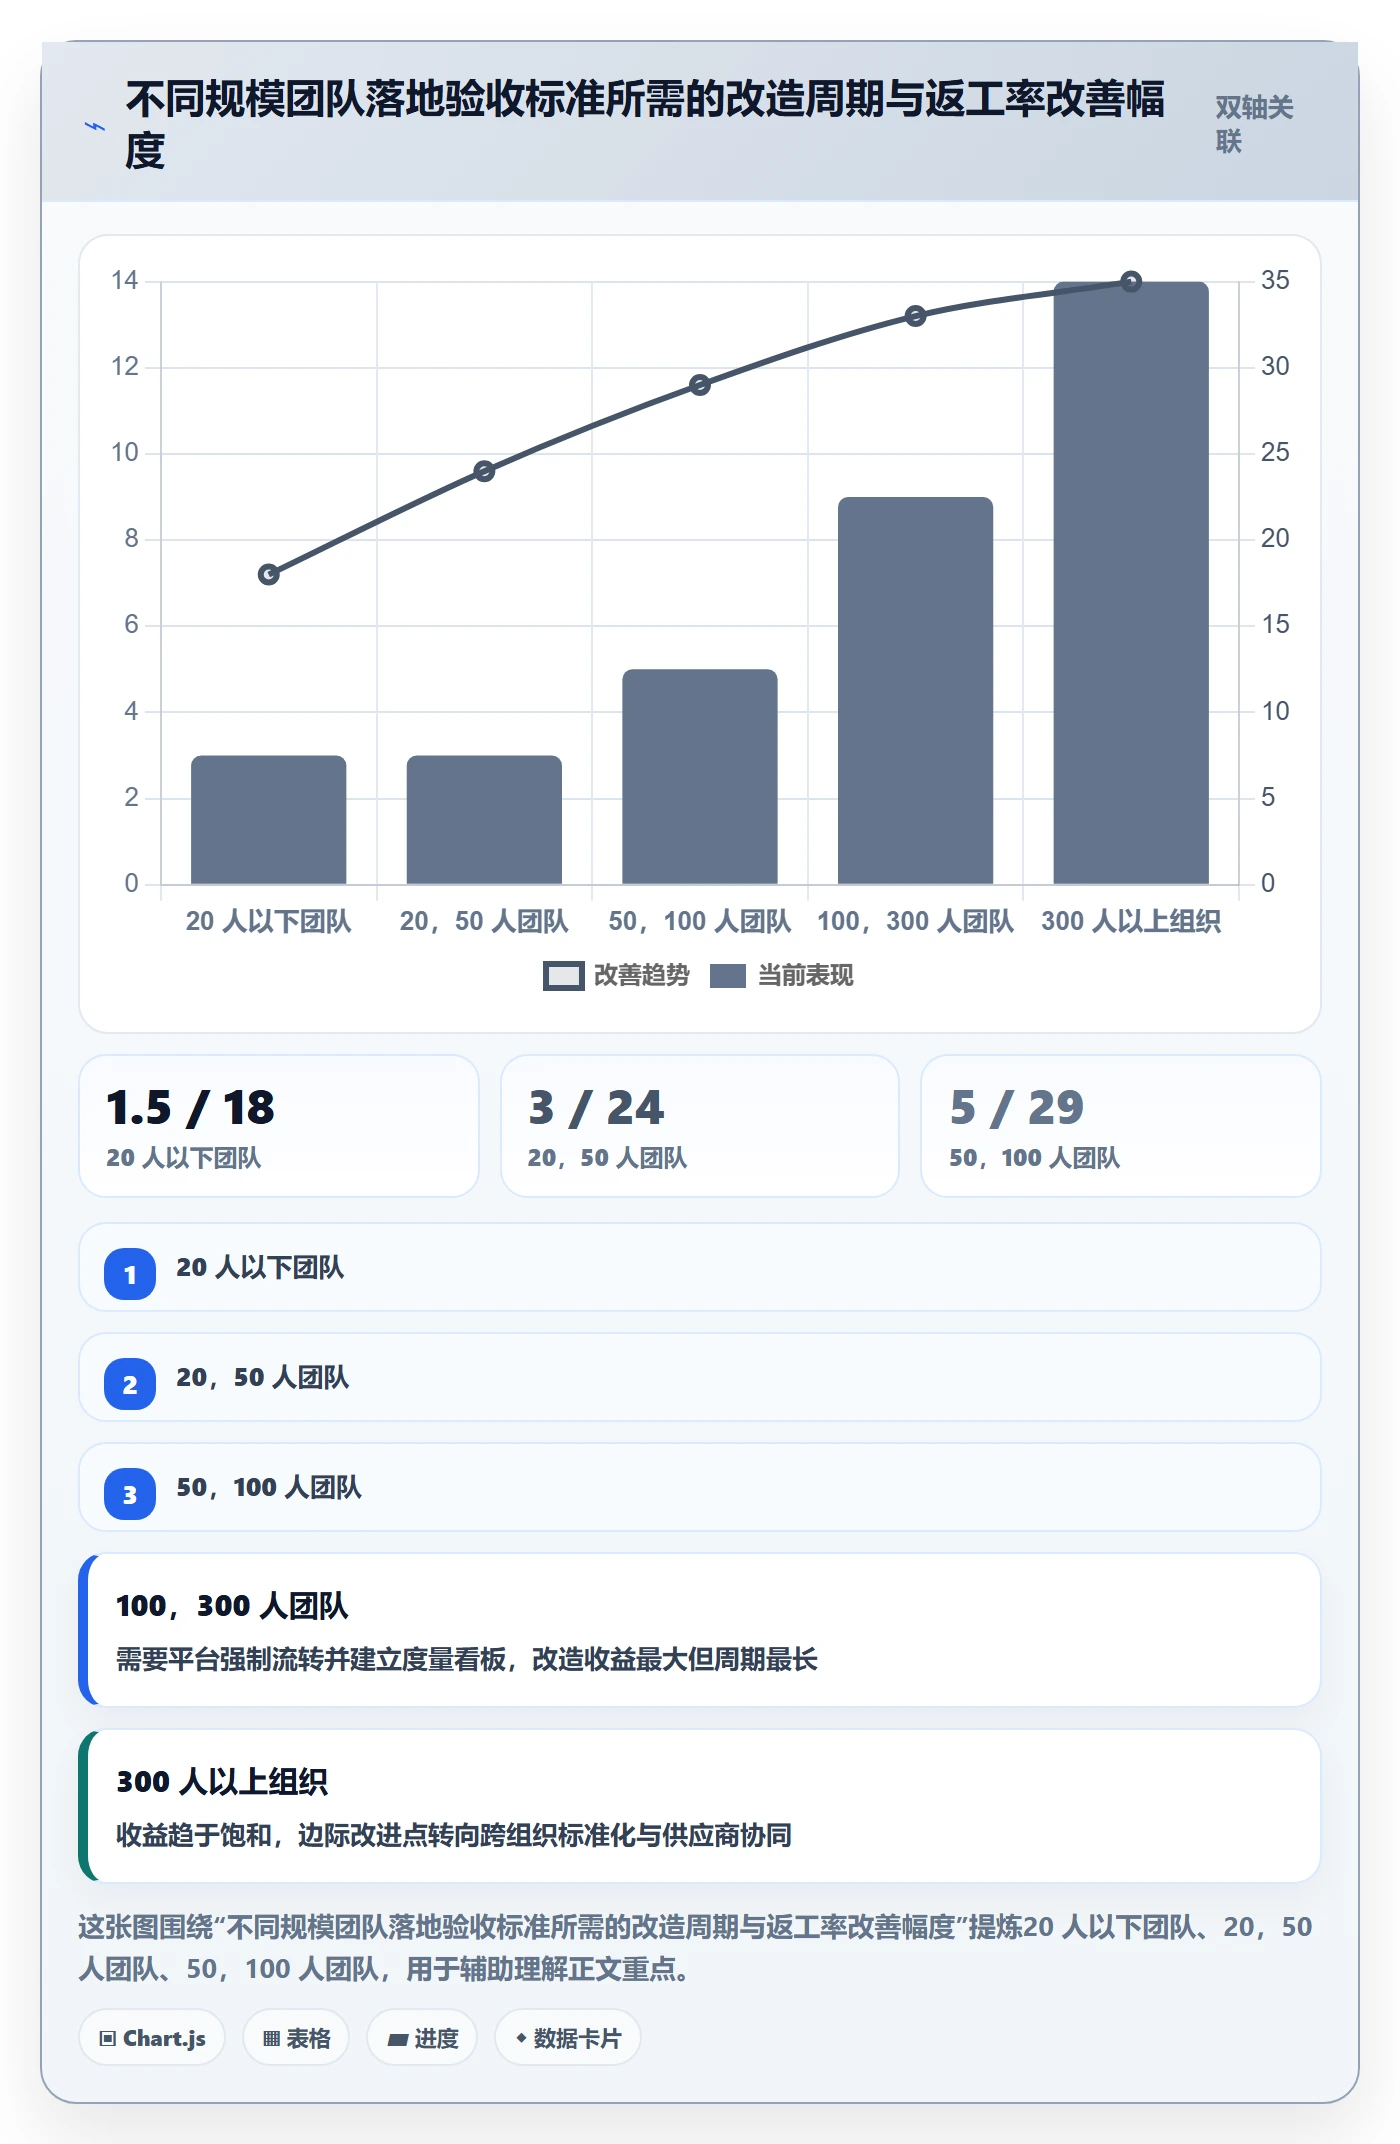
Task: Select the 表格 tag
Action: [x=296, y=2038]
